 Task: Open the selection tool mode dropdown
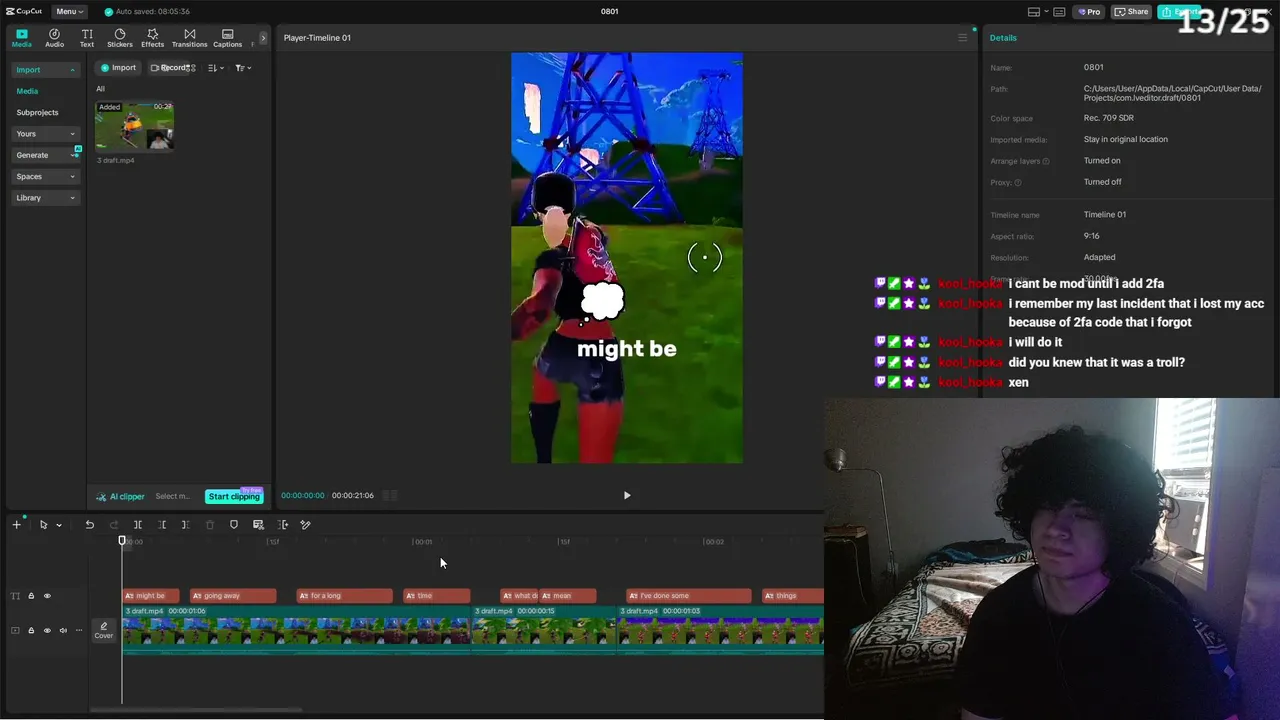click(59, 525)
